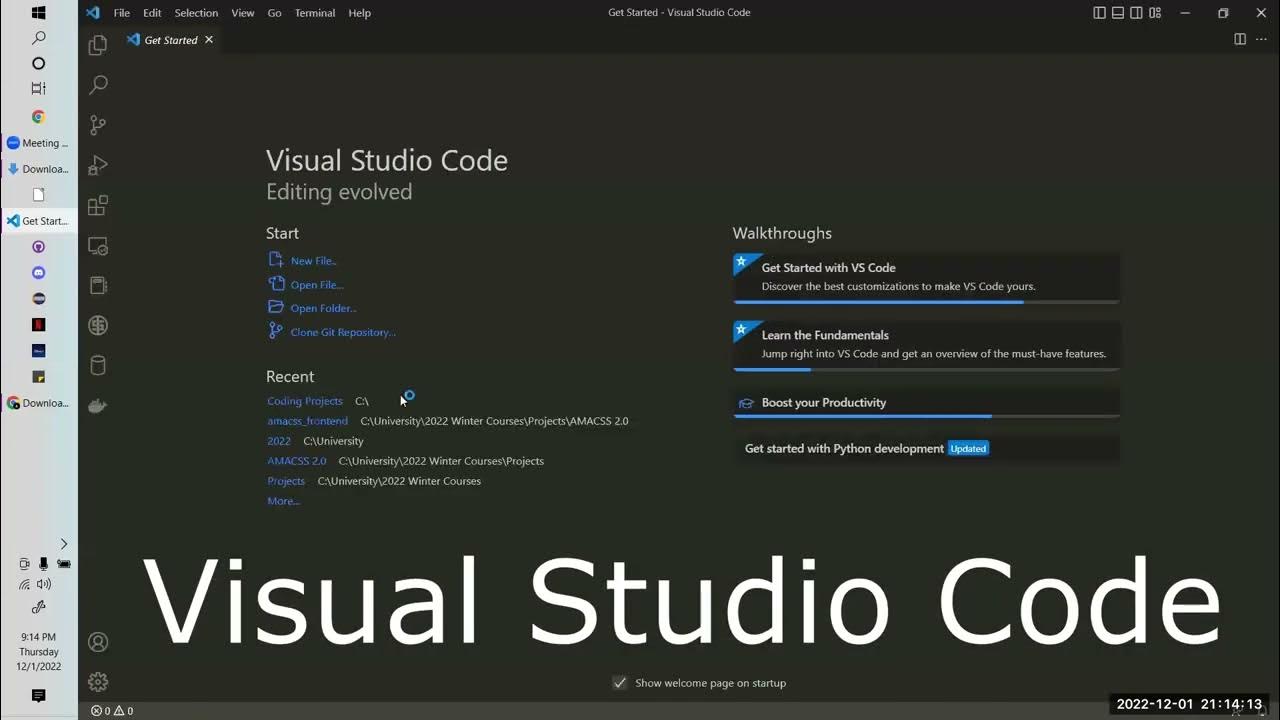
Task: Click the VS Code logo in title bar
Action: [x=93, y=13]
